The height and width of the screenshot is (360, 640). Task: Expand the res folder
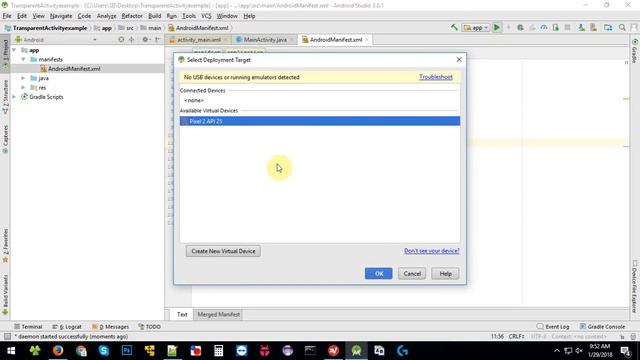[23, 87]
